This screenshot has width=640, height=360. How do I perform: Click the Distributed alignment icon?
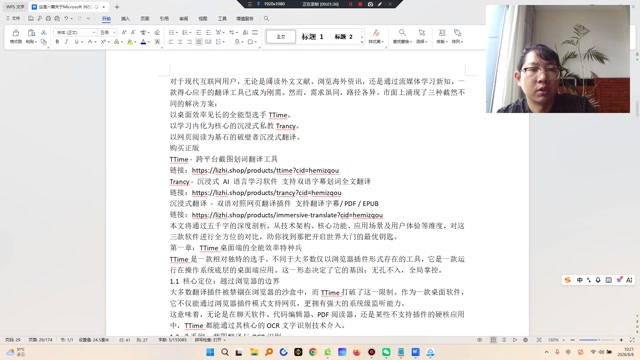click(208, 42)
